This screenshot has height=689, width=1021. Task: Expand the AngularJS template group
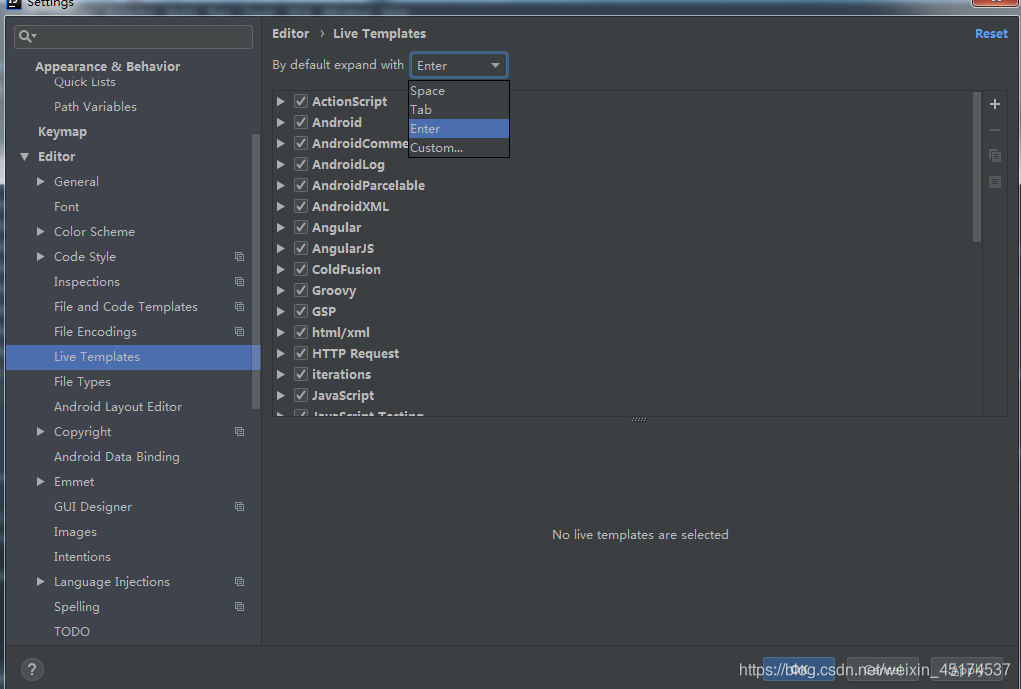click(x=281, y=248)
